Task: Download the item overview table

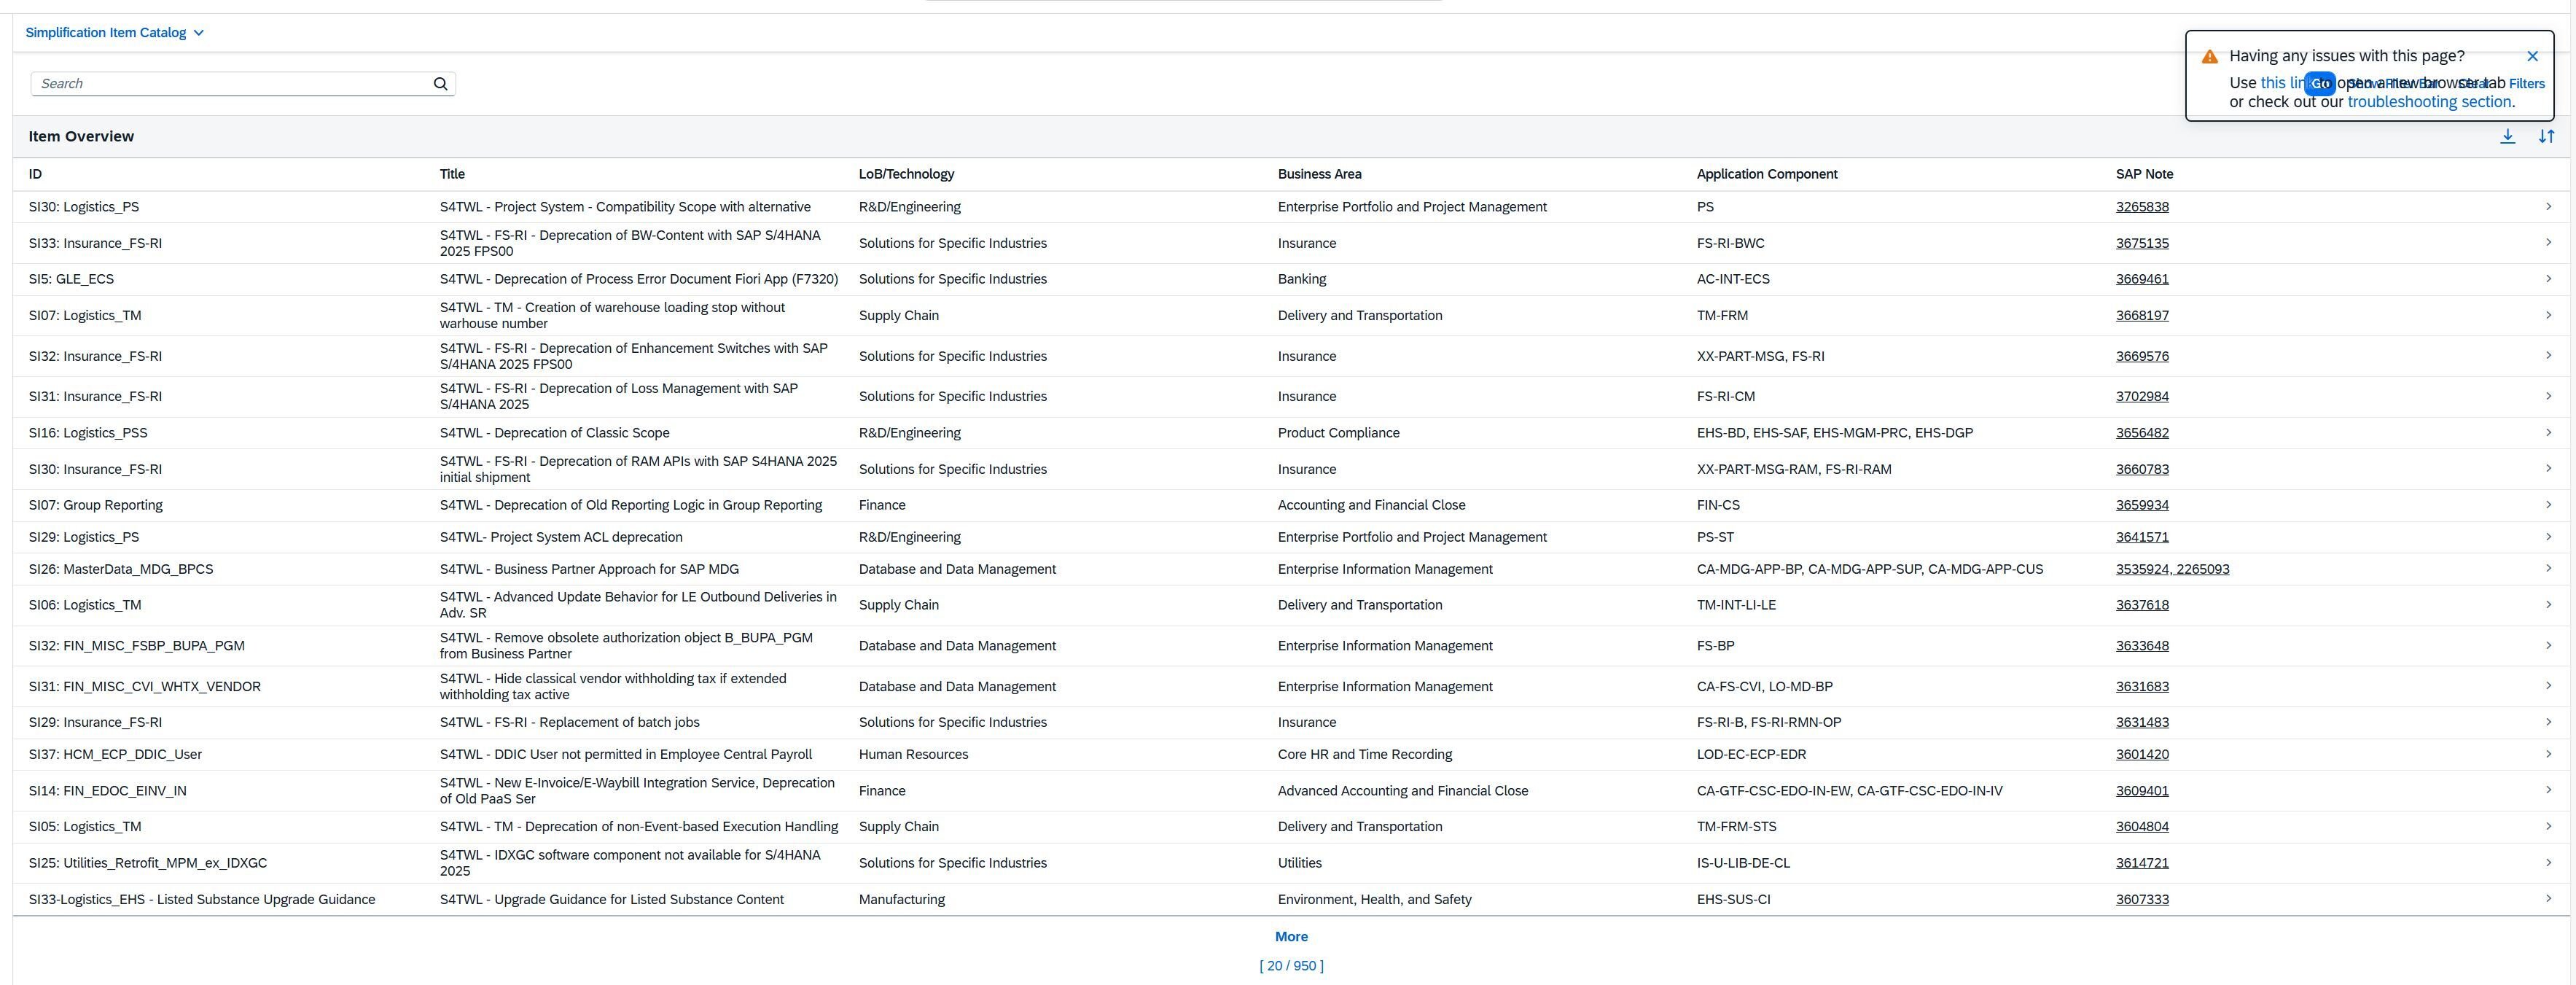Action: tap(2507, 137)
